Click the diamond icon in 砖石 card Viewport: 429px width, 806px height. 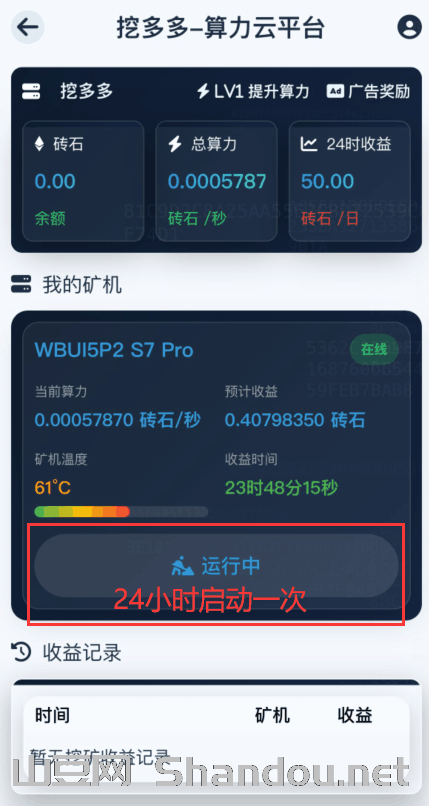[x=40, y=144]
